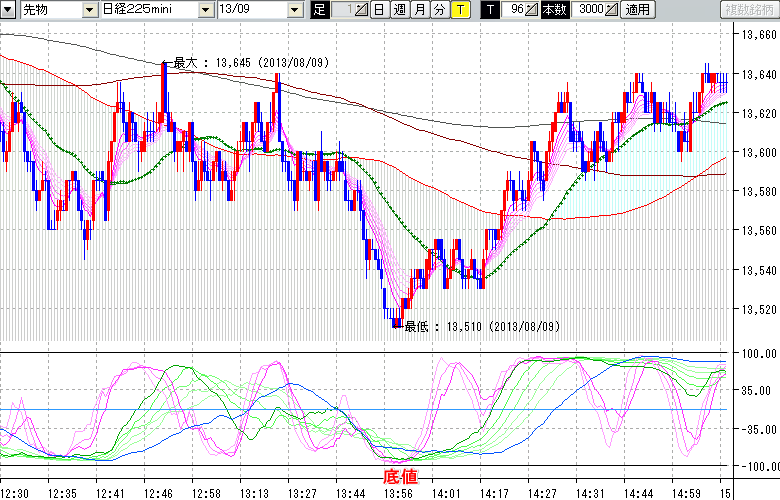
Task: Click the 足 interval field showing 1
Action: pos(343,9)
